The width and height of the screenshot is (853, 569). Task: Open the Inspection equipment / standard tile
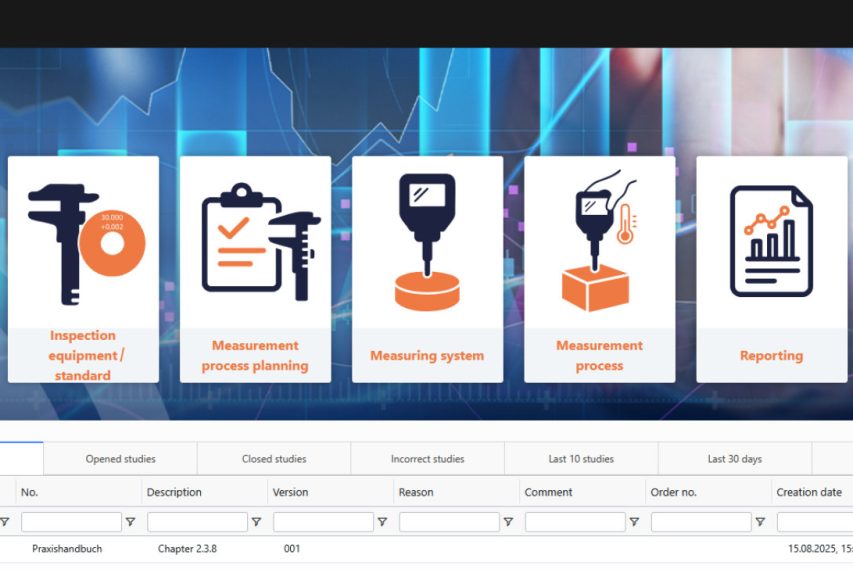tap(83, 268)
